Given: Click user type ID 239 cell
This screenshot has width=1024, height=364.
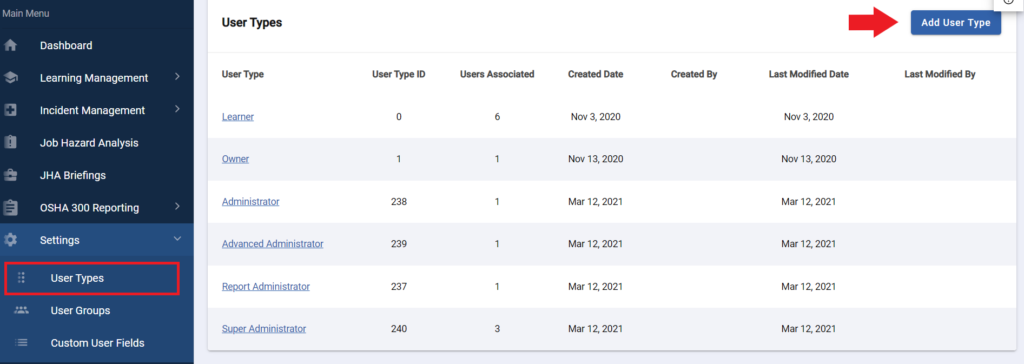Looking at the screenshot, I should click(399, 244).
